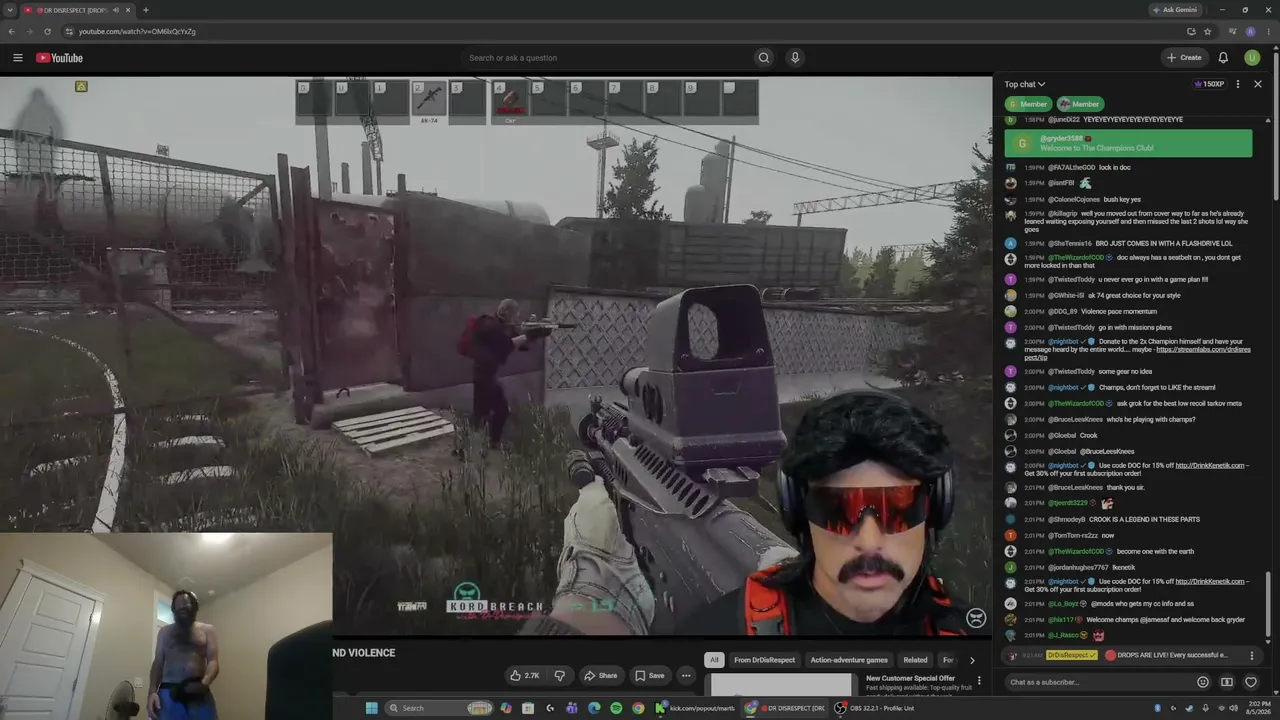Expand the Top chat mode dropdown
This screenshot has height=720, width=1280.
click(x=1025, y=84)
